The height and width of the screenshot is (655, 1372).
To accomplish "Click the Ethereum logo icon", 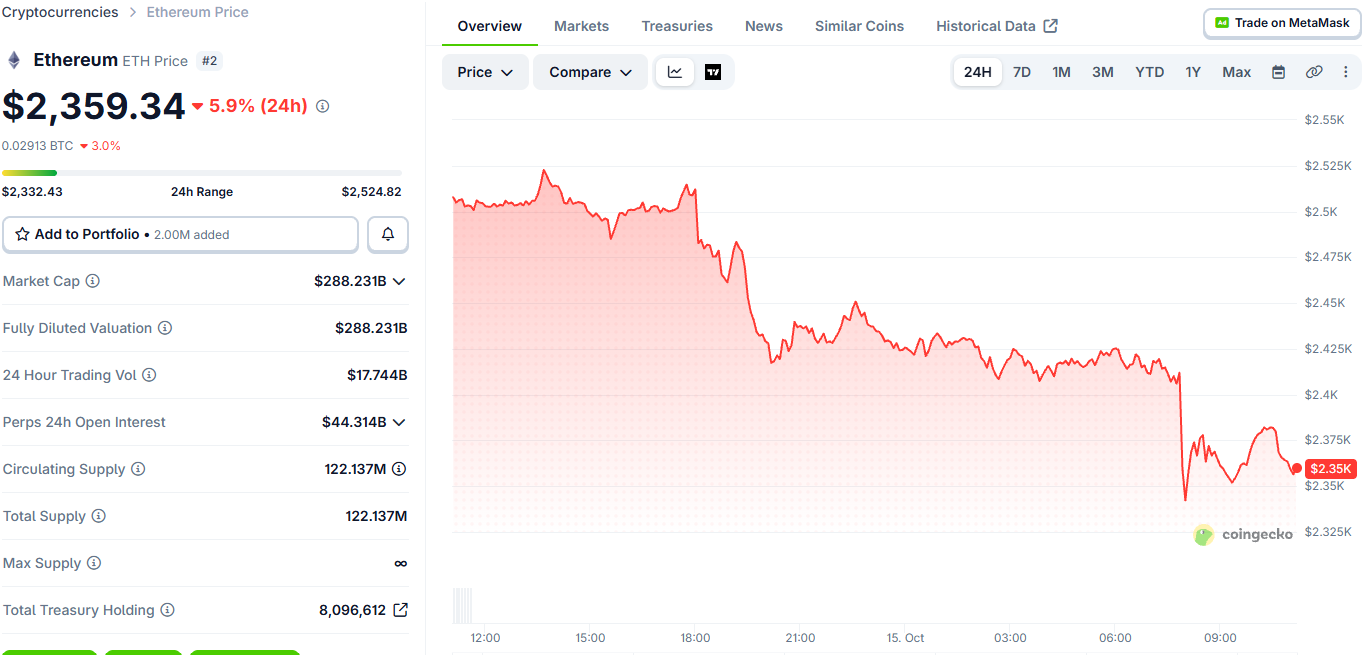I will 14,60.
